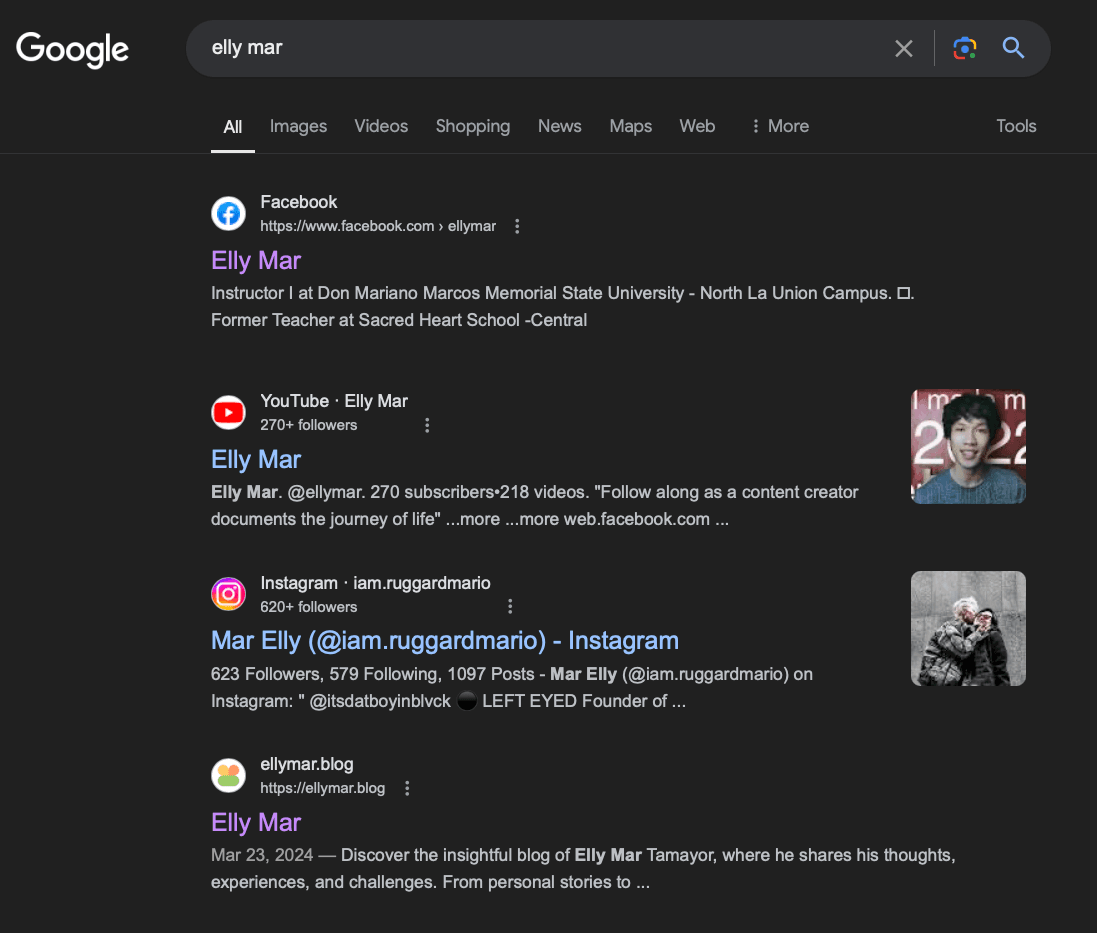Open the YouTube result thumbnail image
Screen dimensions: 1097x933
968,446
